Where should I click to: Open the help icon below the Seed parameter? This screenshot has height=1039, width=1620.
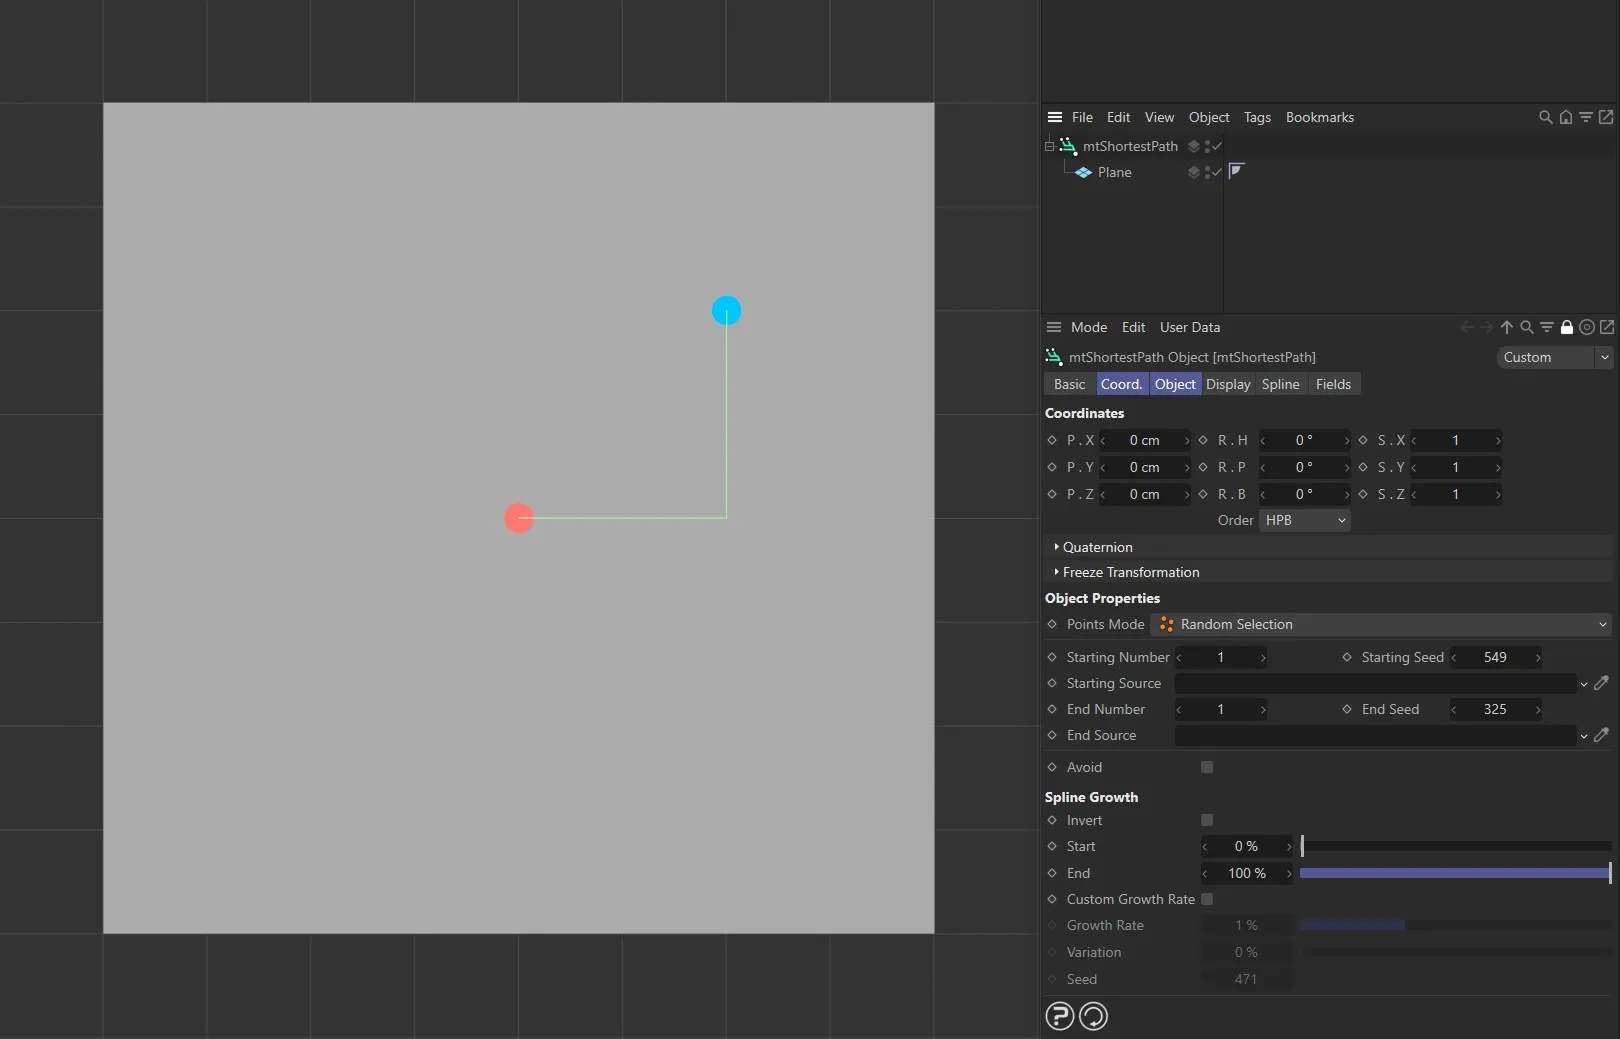pyautogui.click(x=1059, y=1016)
